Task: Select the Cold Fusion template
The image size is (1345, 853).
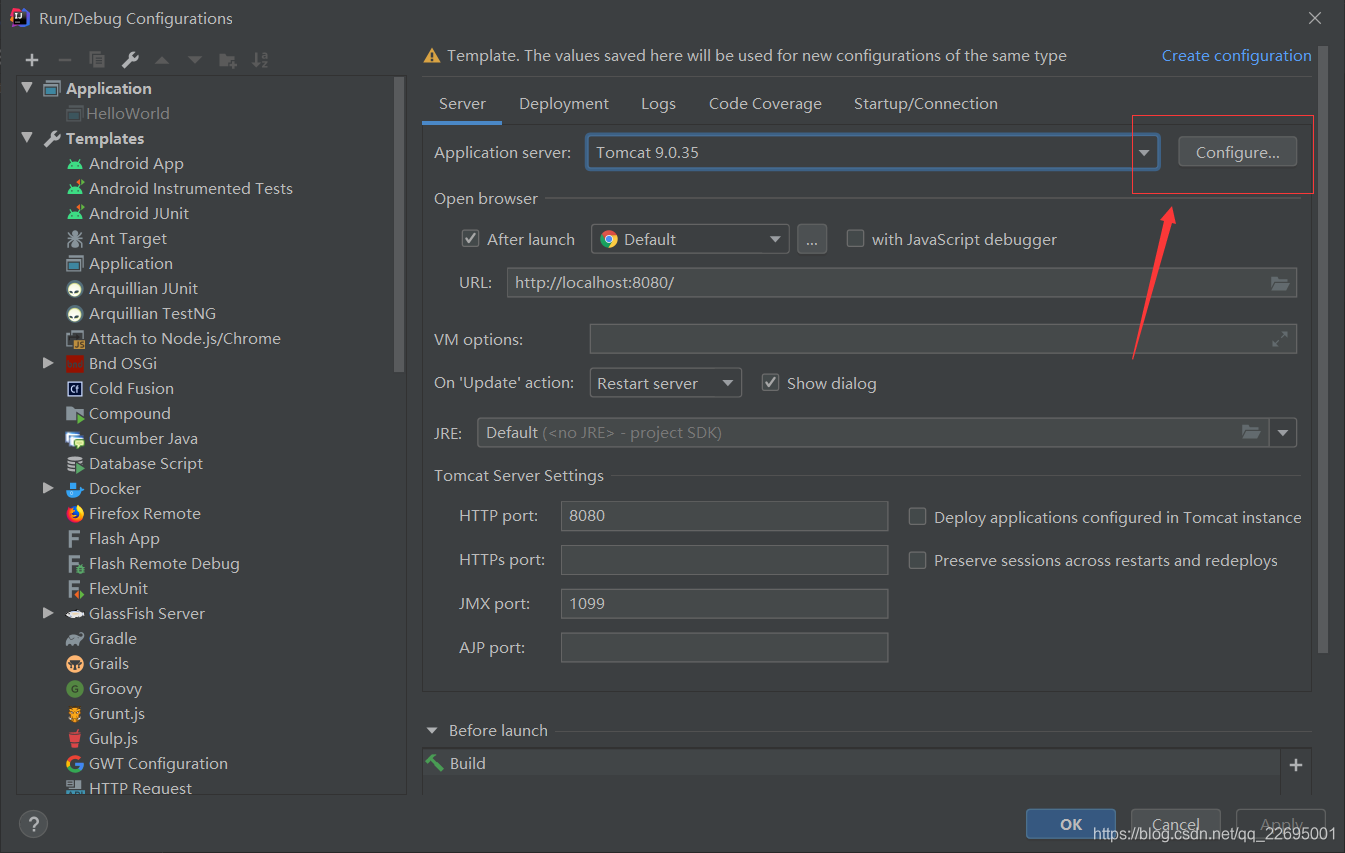Action: tap(131, 388)
